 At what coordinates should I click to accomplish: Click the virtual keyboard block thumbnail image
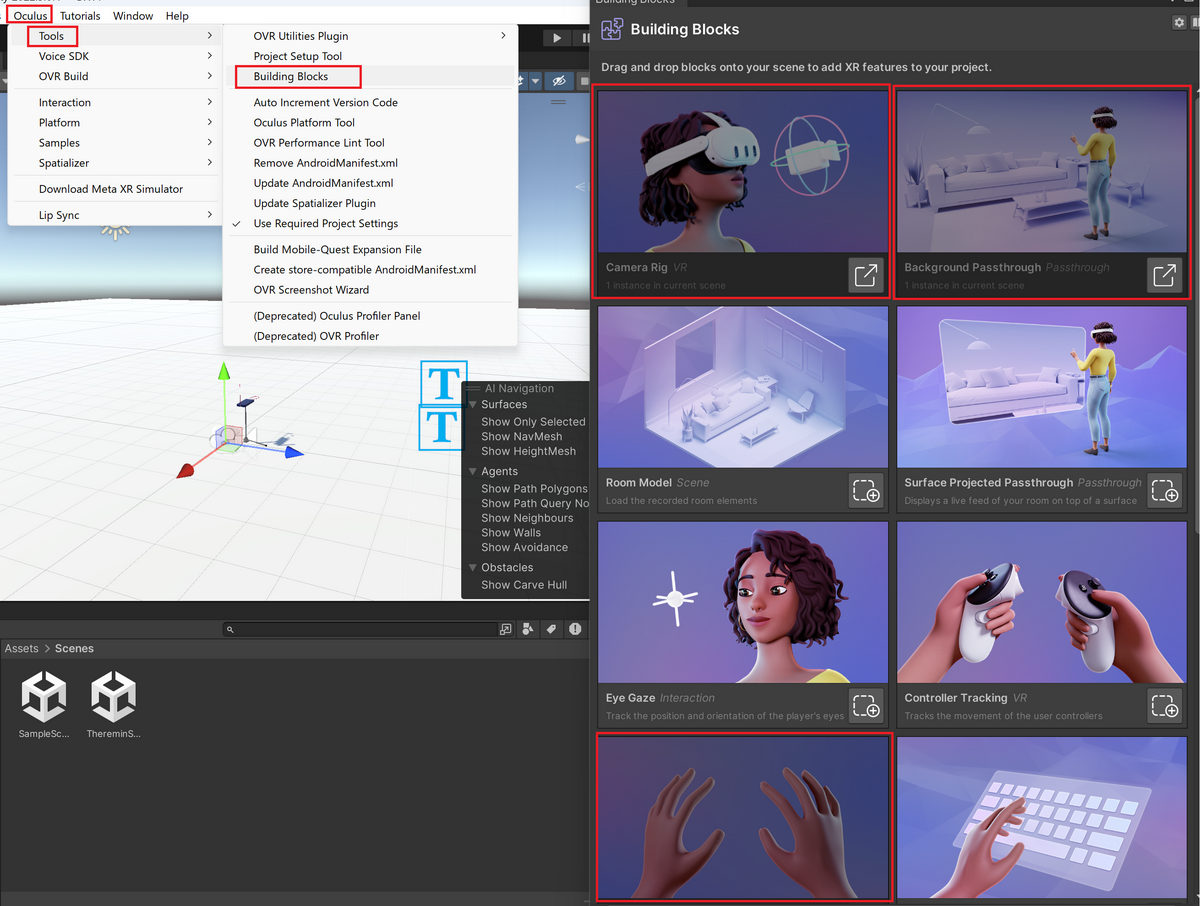pos(1041,818)
